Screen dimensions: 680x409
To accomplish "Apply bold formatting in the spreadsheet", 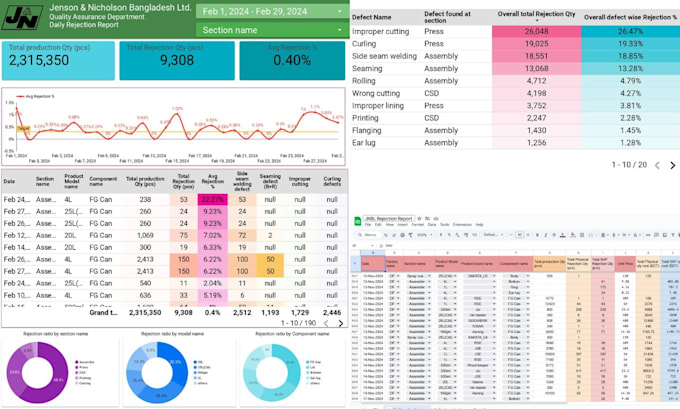I will pyautogui.click(x=537, y=235).
